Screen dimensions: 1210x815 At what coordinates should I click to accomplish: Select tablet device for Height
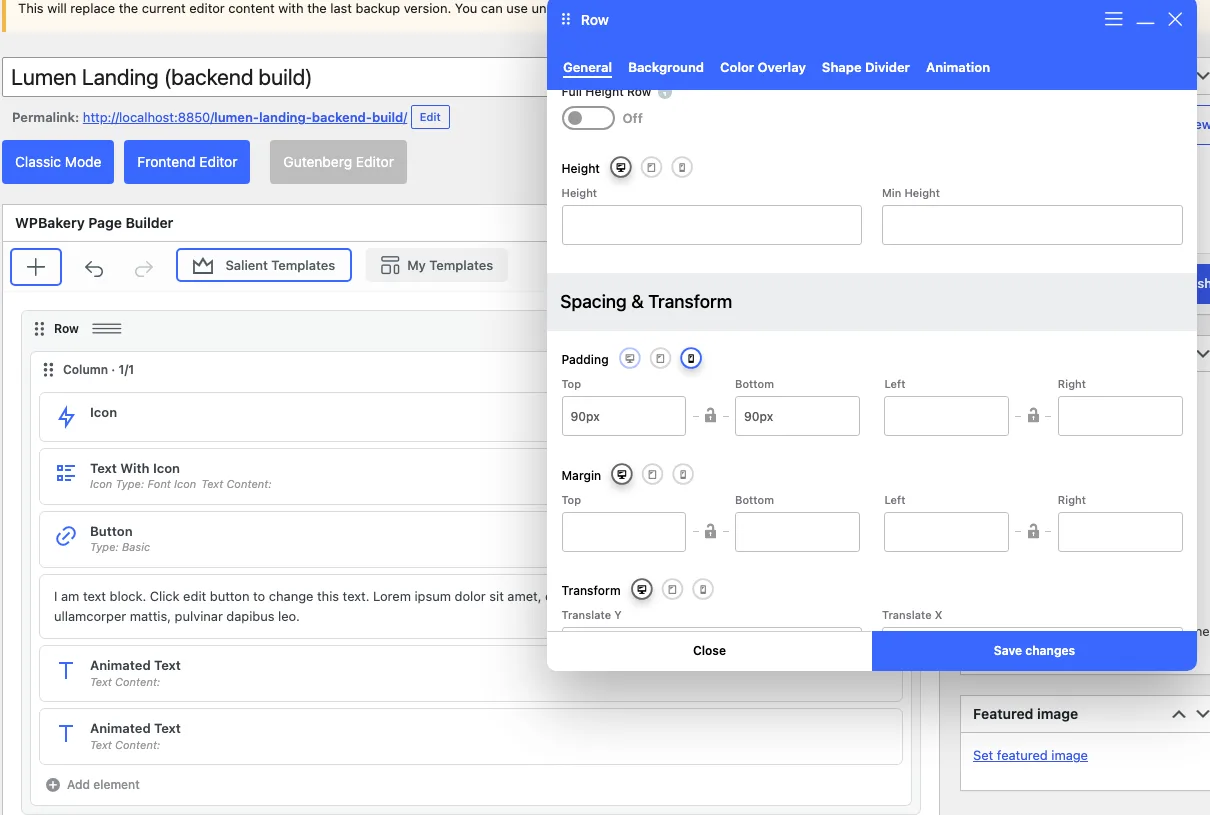click(651, 167)
